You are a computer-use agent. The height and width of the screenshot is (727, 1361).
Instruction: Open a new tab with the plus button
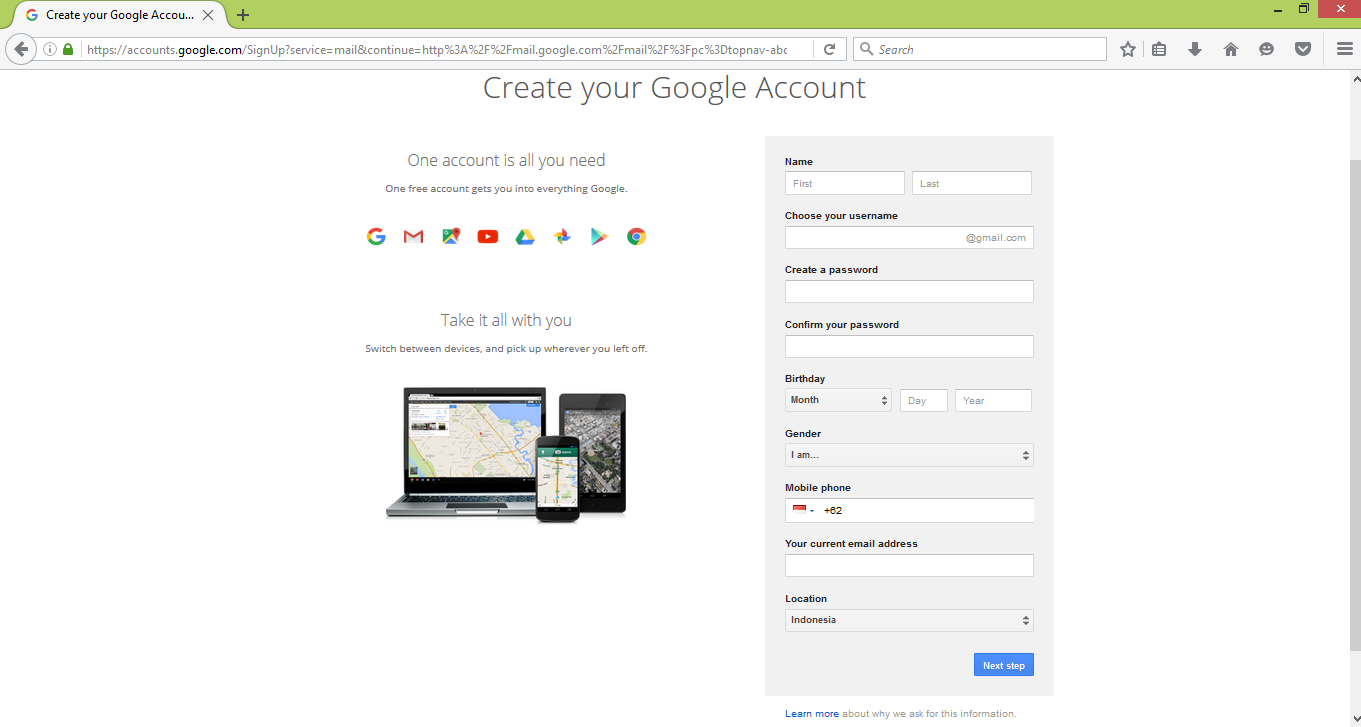(x=243, y=15)
